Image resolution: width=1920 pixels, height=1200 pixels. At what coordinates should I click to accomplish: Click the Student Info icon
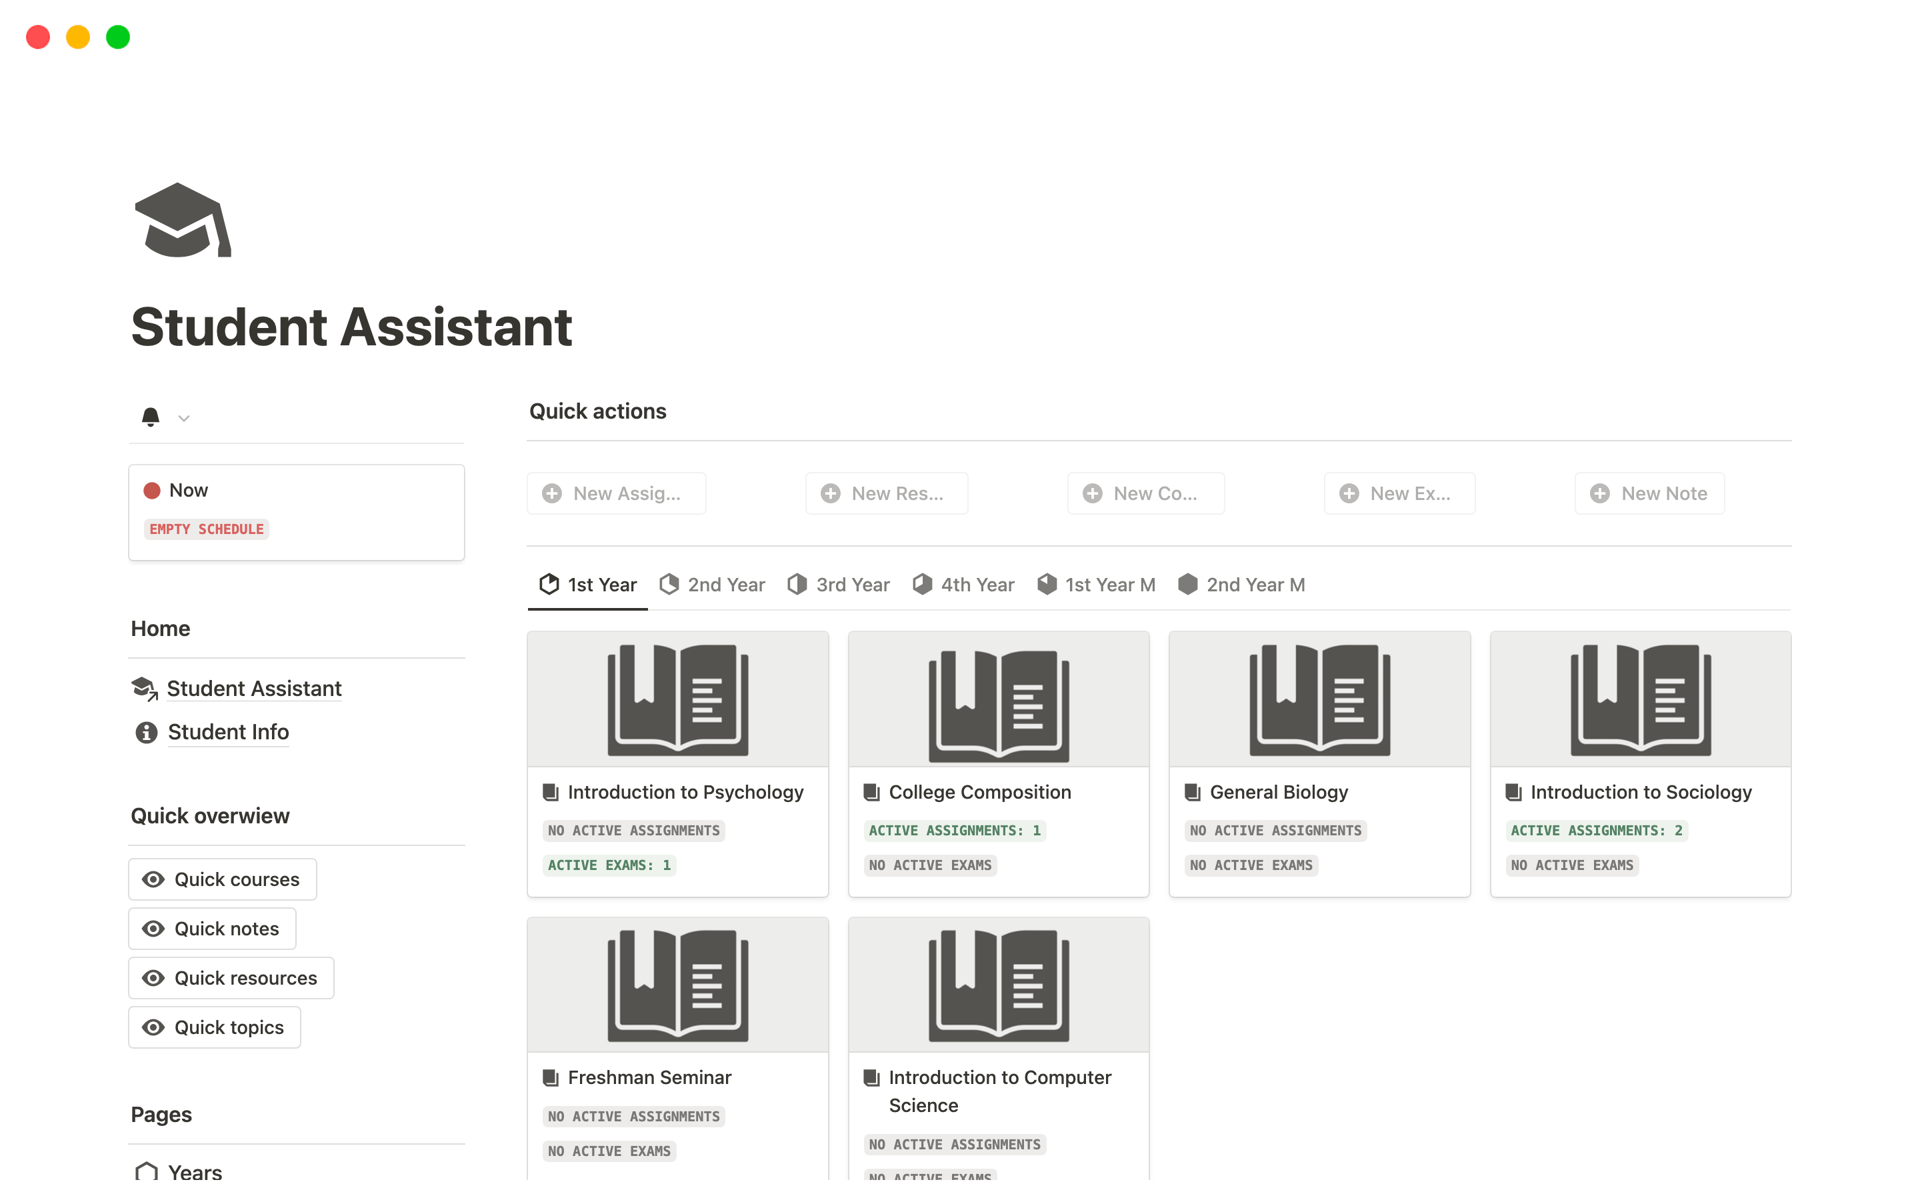[x=146, y=732]
